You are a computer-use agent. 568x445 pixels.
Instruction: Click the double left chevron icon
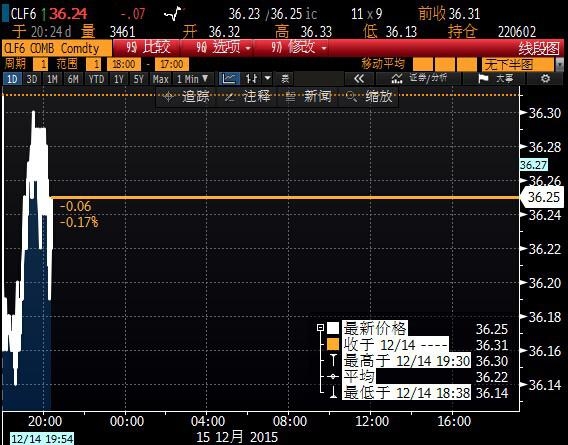point(359,79)
